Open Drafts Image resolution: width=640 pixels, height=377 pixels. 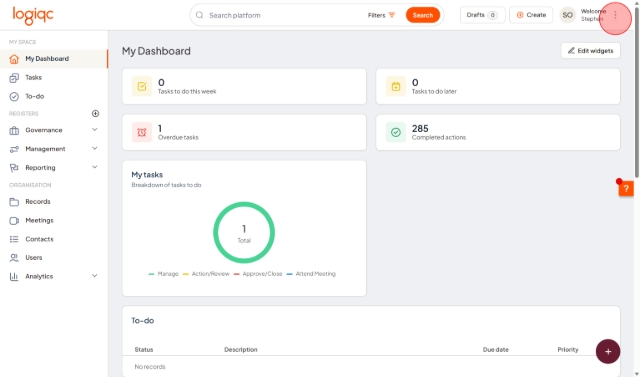[482, 15]
